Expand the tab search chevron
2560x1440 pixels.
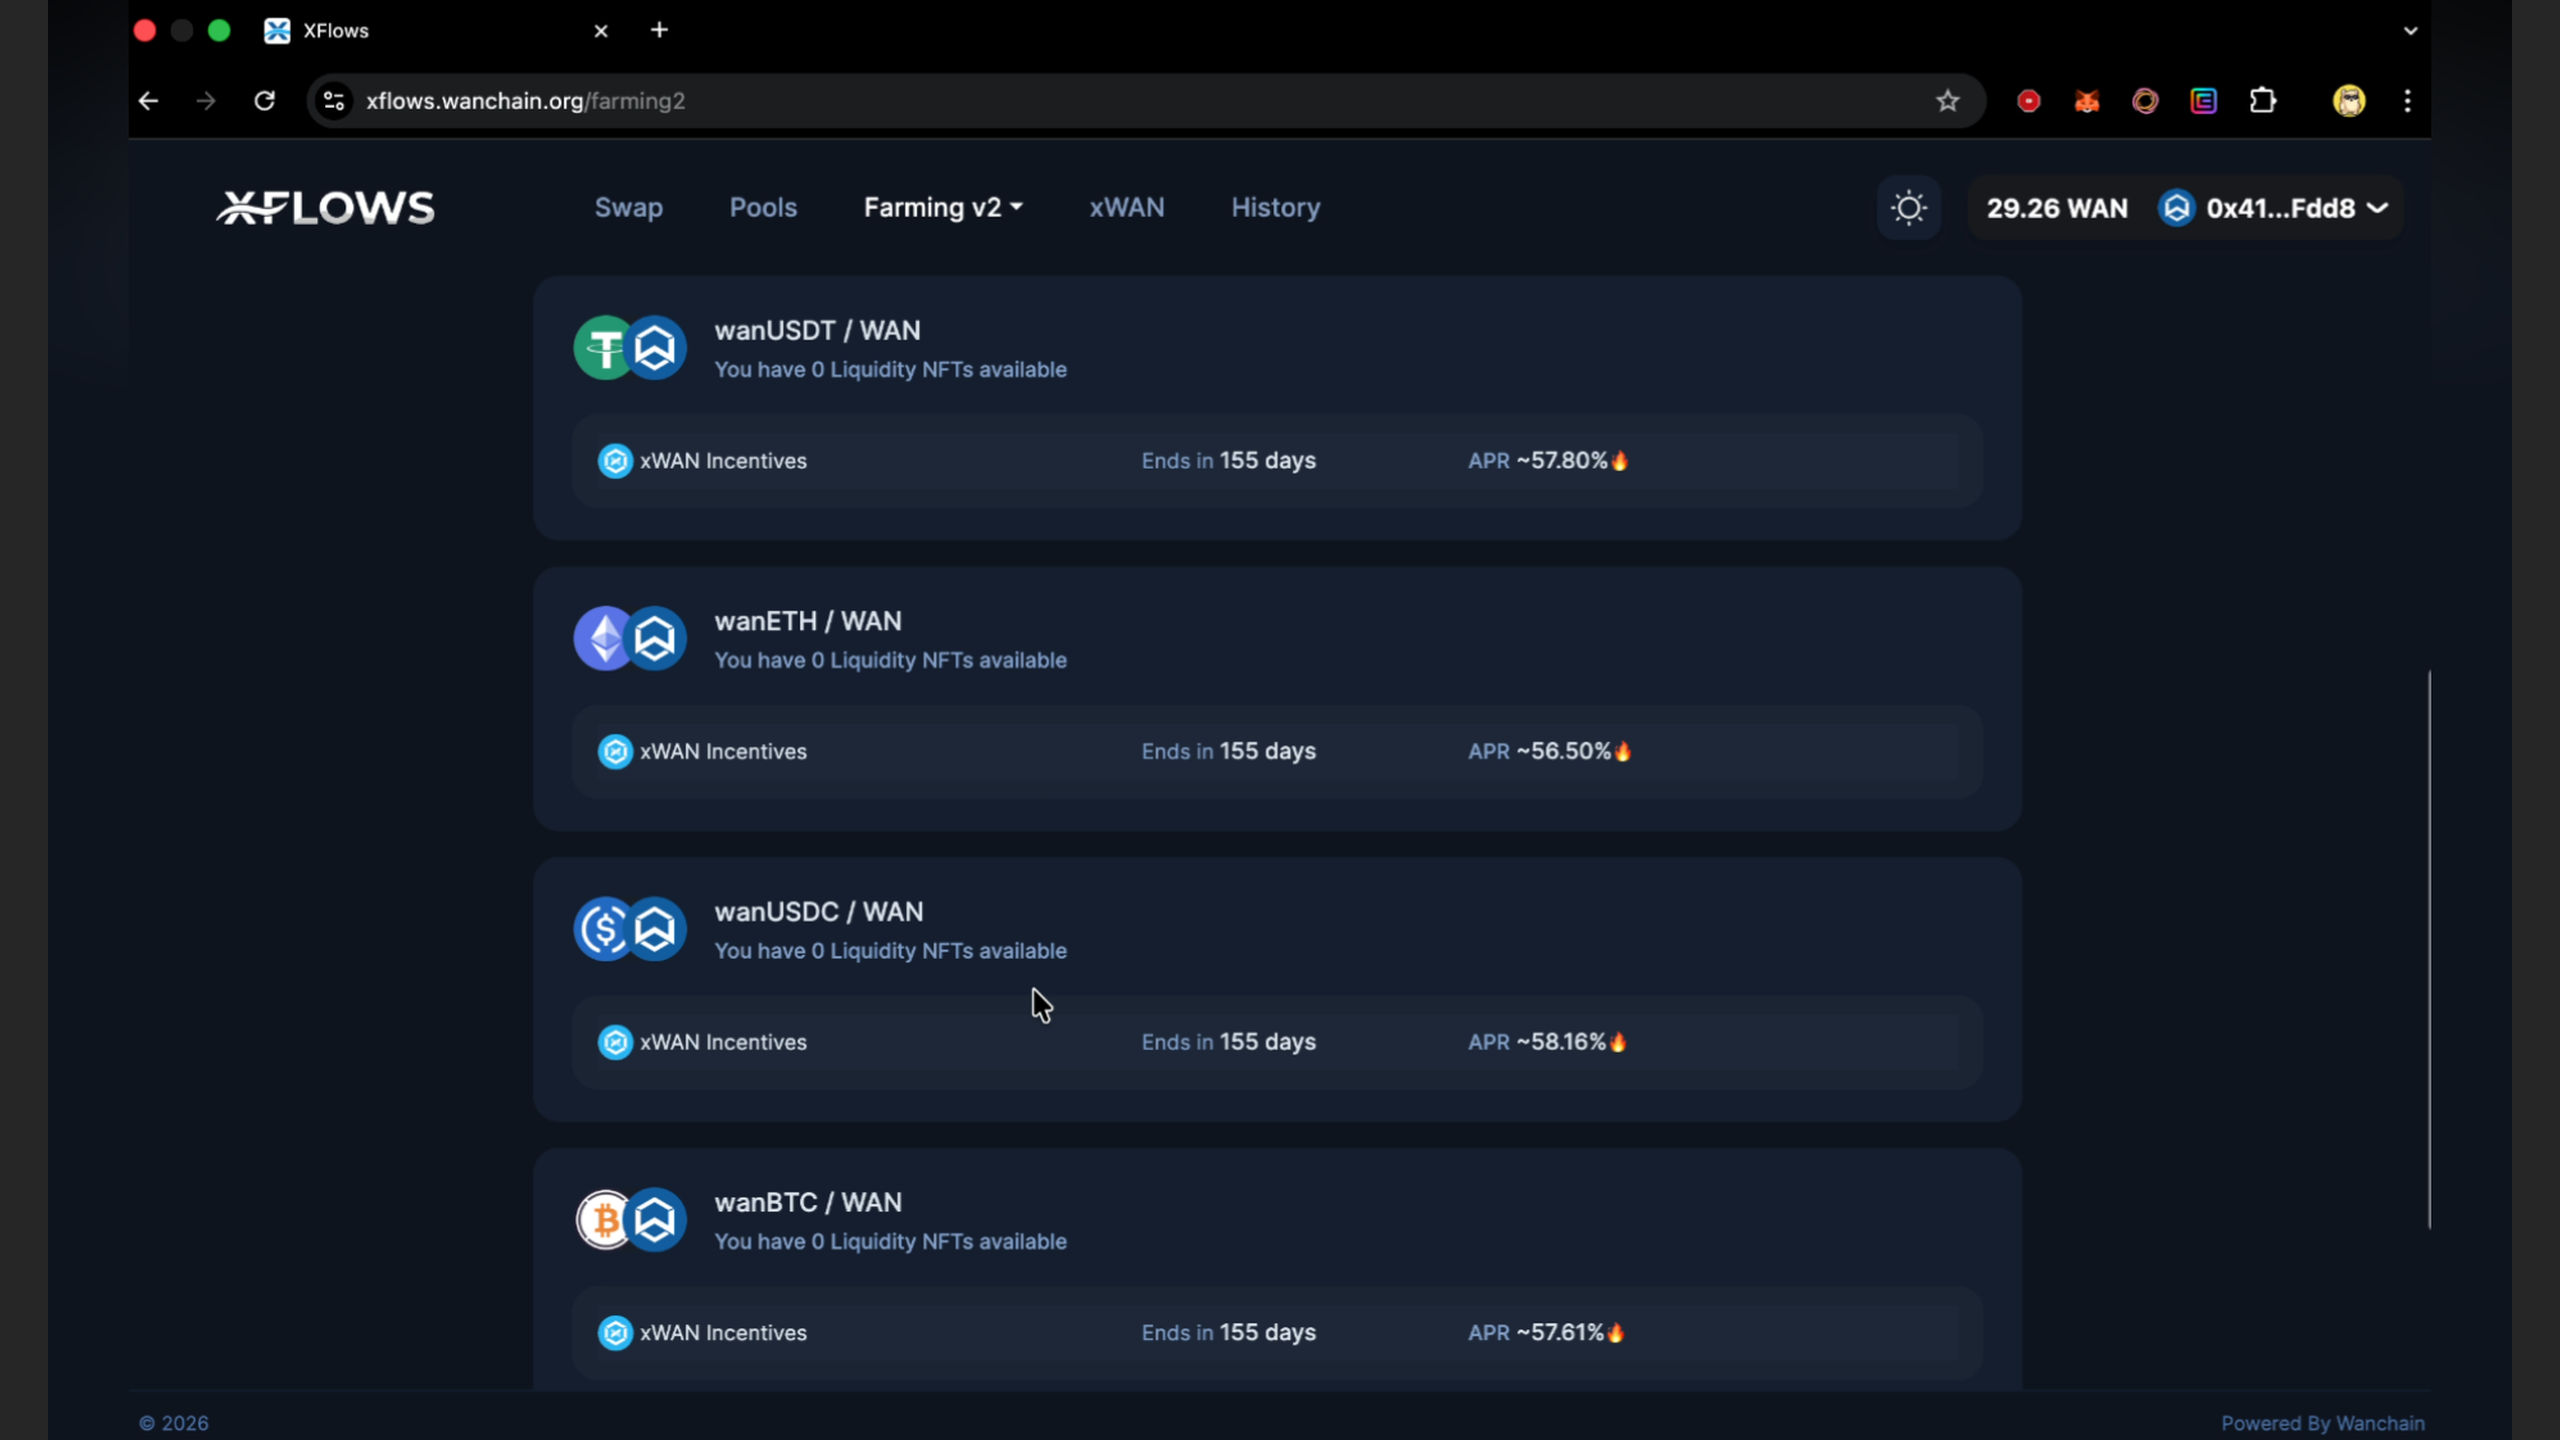click(x=2411, y=31)
